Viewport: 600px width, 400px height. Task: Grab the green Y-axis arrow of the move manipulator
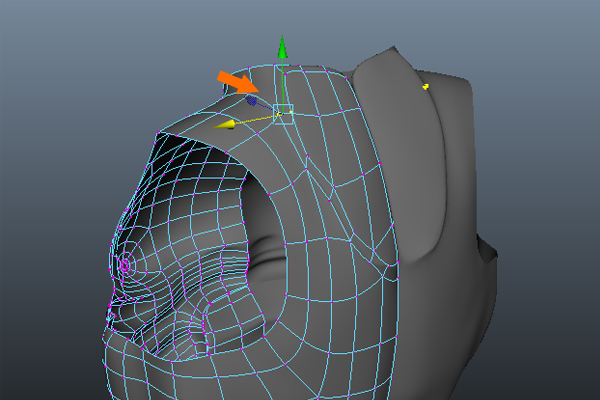click(x=282, y=47)
